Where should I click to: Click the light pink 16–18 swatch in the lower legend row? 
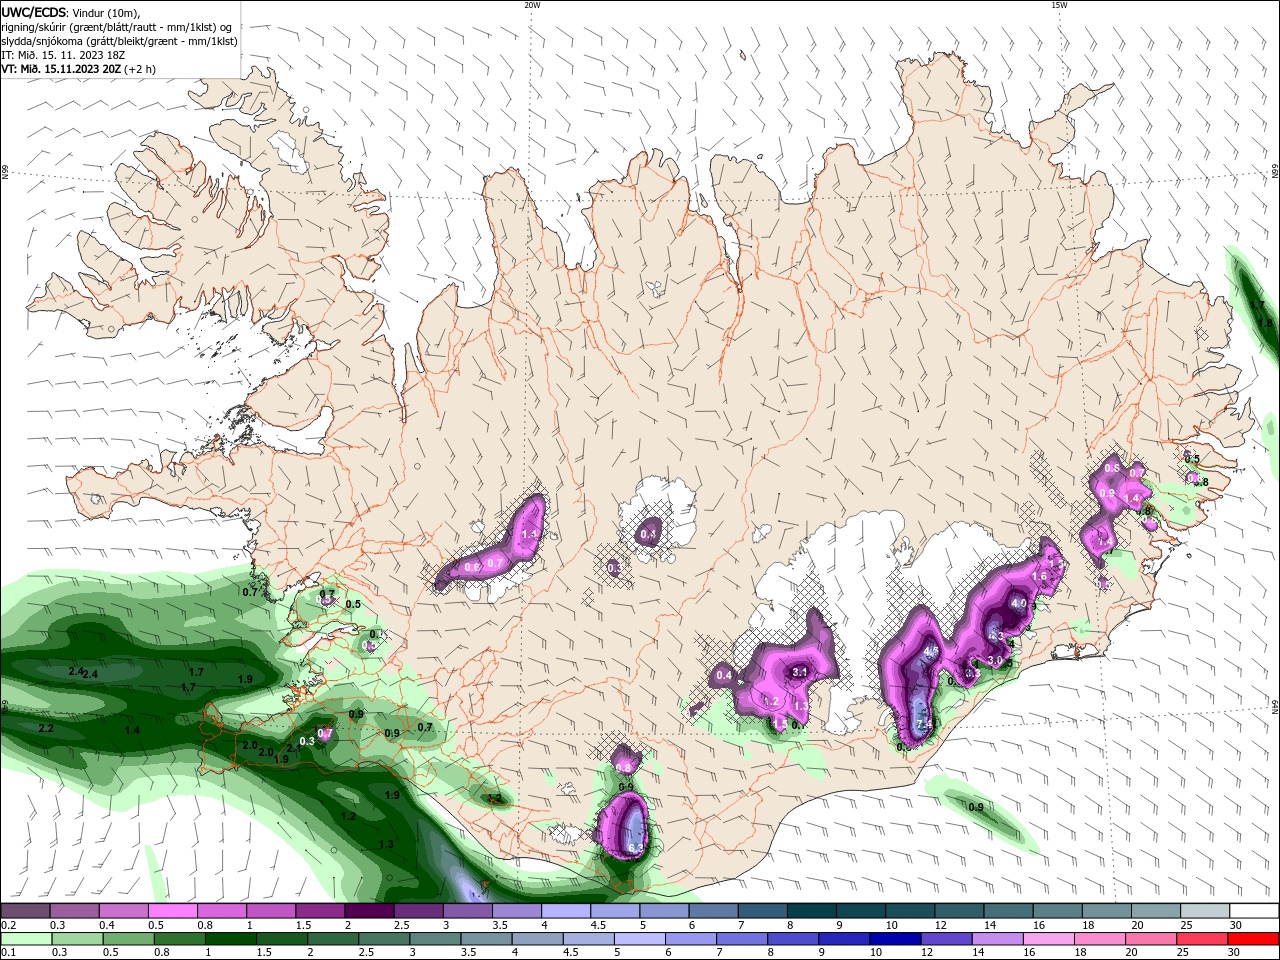[x=1049, y=939]
